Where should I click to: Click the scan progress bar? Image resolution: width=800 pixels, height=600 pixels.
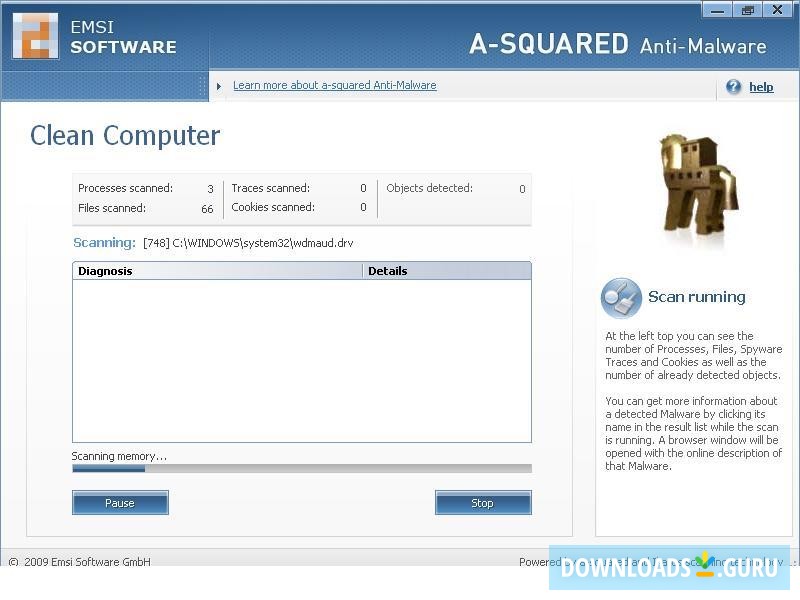pos(302,468)
